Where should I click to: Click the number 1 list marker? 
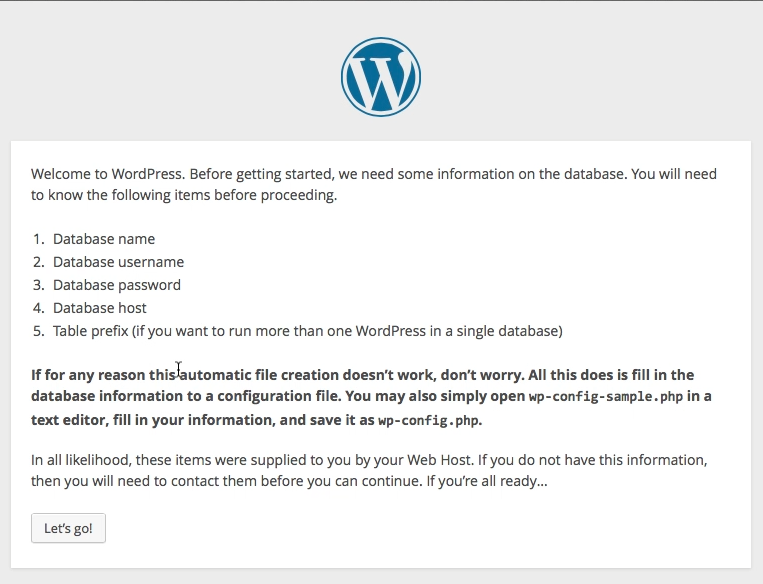tap(38, 239)
